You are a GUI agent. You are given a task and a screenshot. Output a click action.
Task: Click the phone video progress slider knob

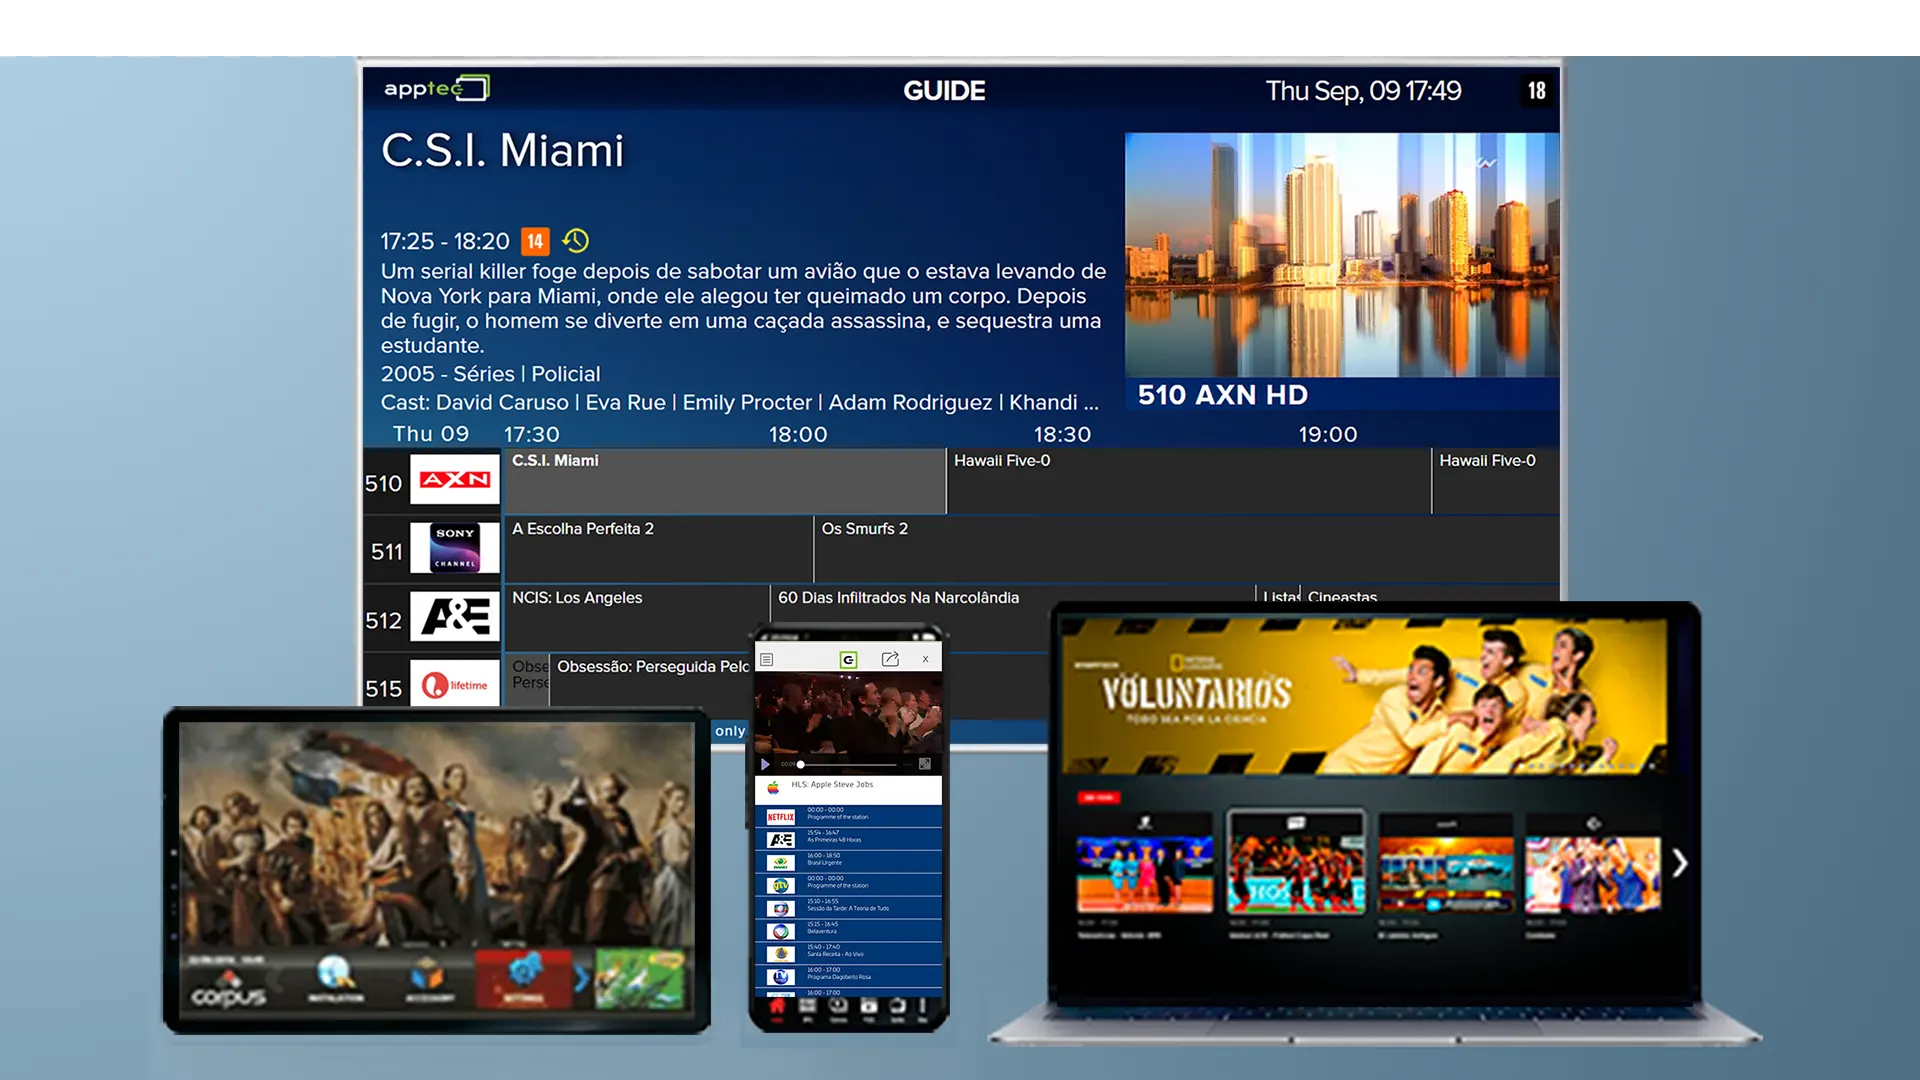[x=800, y=764]
